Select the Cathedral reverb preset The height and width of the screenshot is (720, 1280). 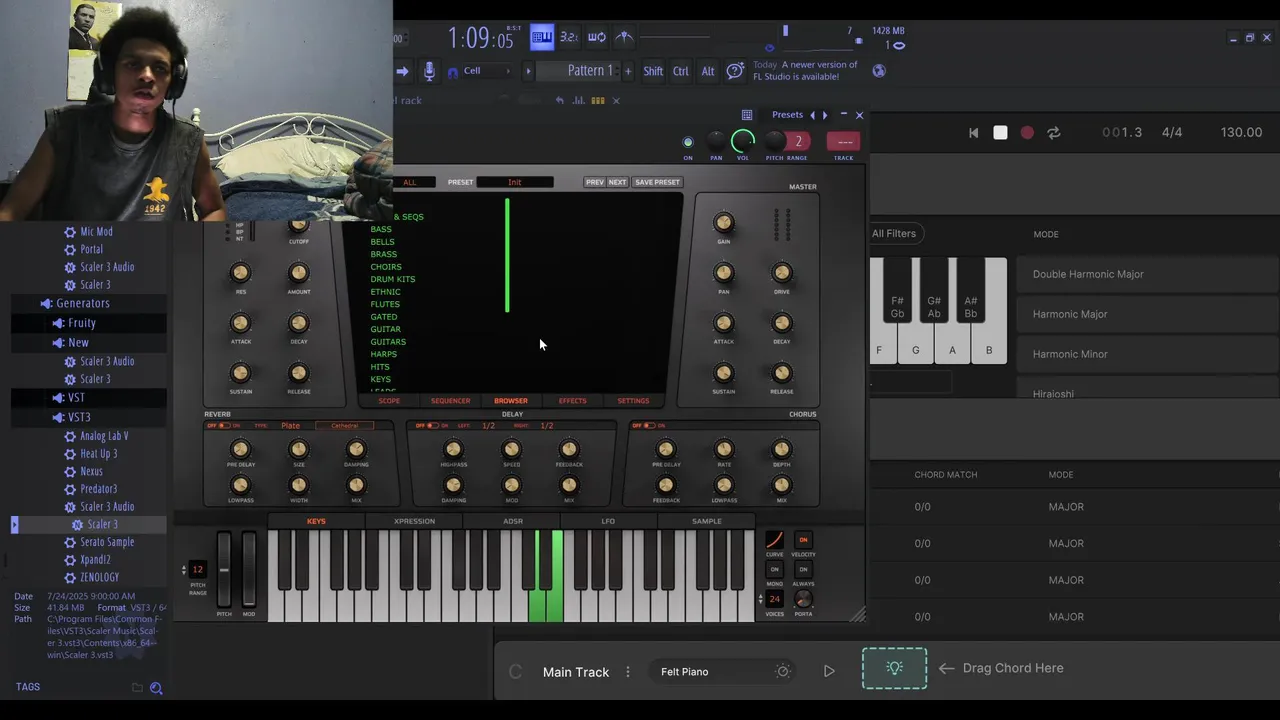[344, 426]
